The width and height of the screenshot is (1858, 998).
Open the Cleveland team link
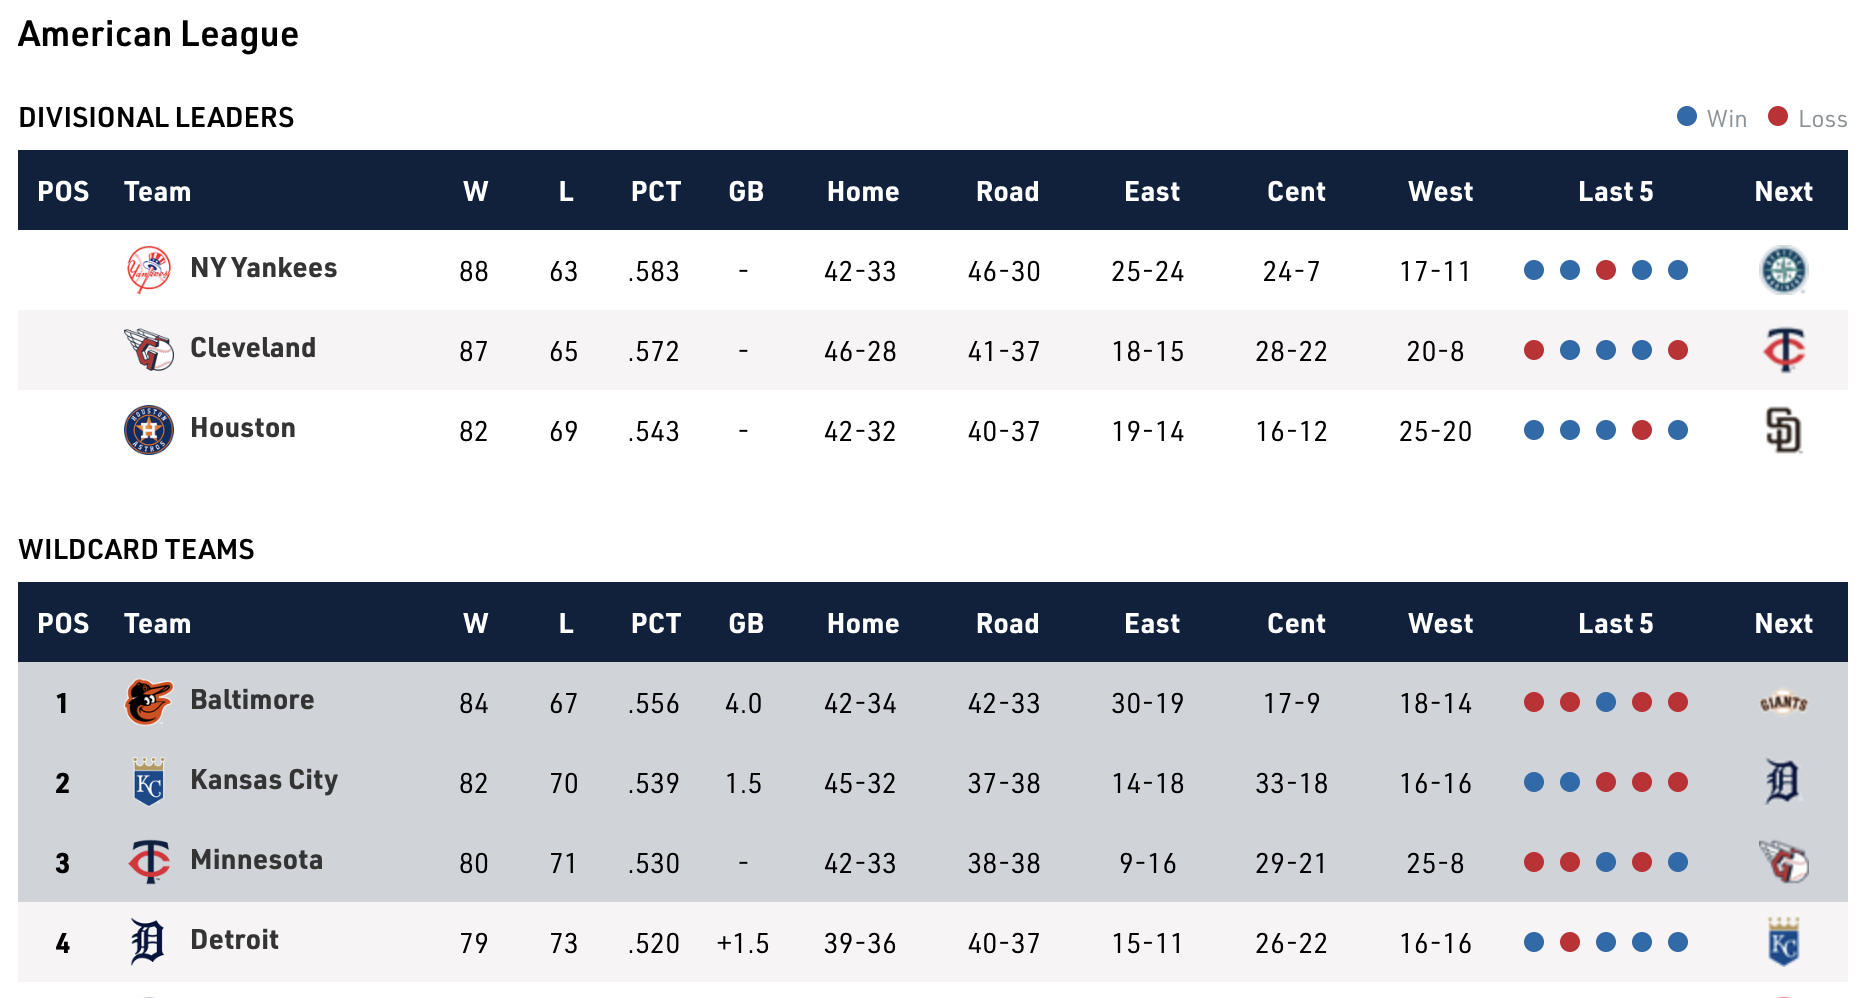(253, 348)
